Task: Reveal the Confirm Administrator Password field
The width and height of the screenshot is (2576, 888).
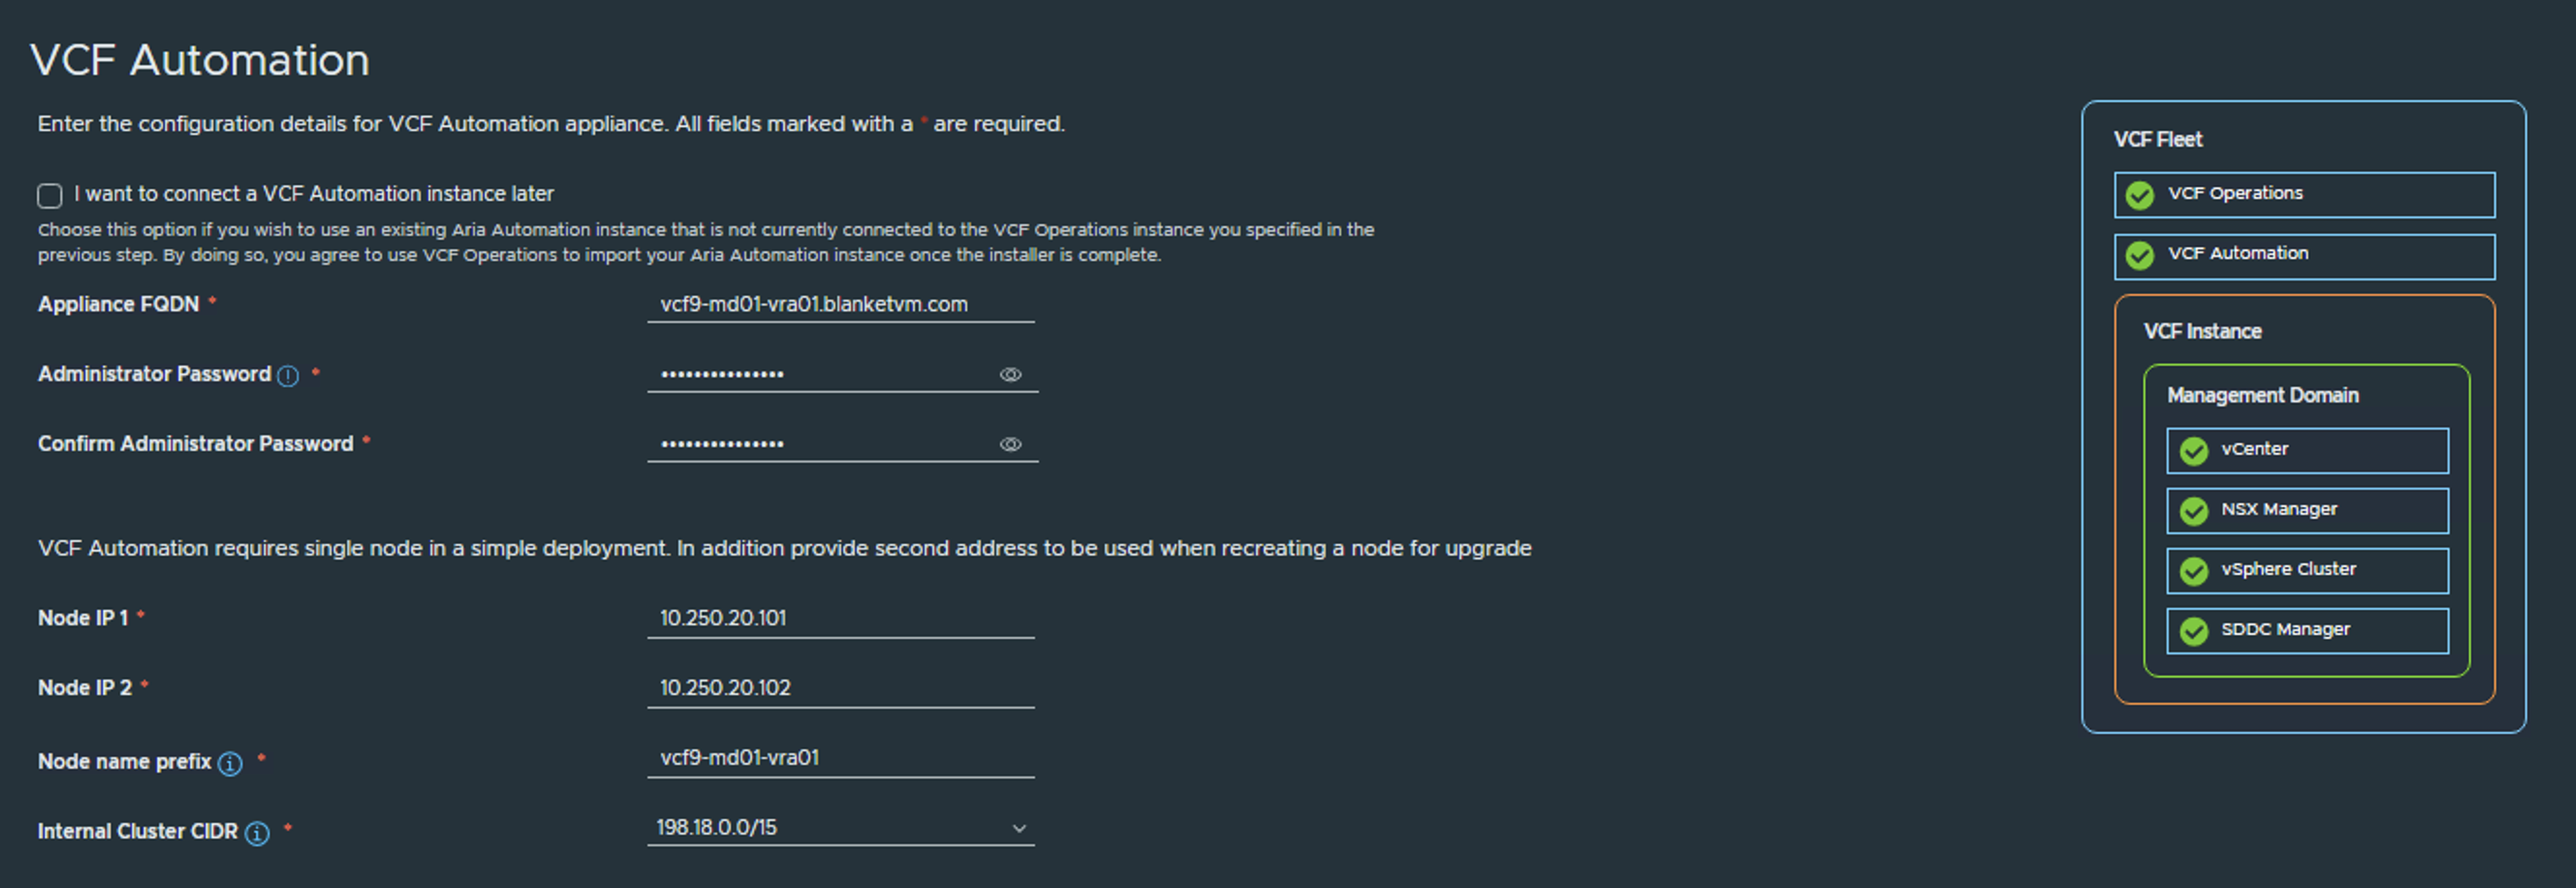Action: click(x=1011, y=444)
